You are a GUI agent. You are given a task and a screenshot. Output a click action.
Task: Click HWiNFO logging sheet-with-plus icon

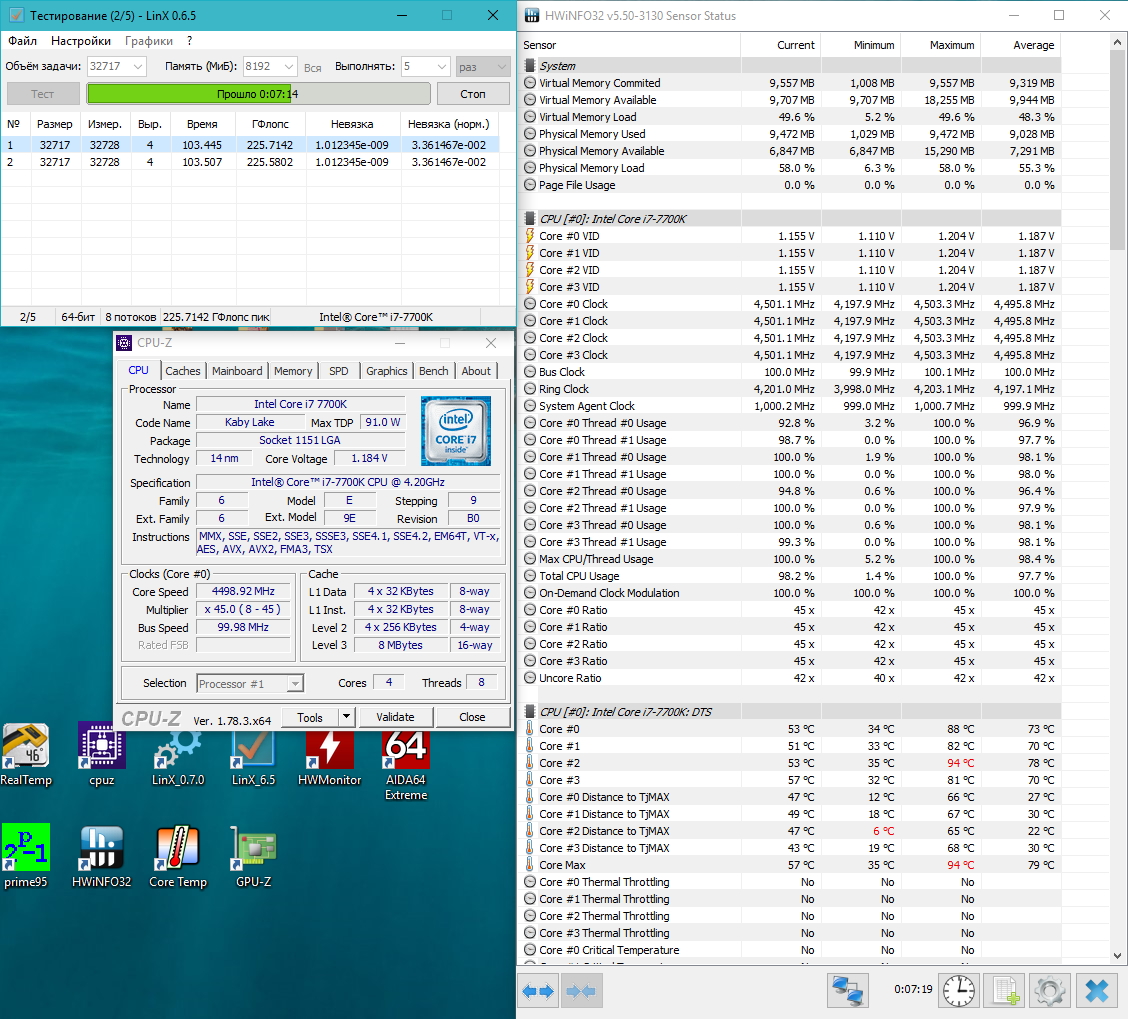coord(1005,991)
